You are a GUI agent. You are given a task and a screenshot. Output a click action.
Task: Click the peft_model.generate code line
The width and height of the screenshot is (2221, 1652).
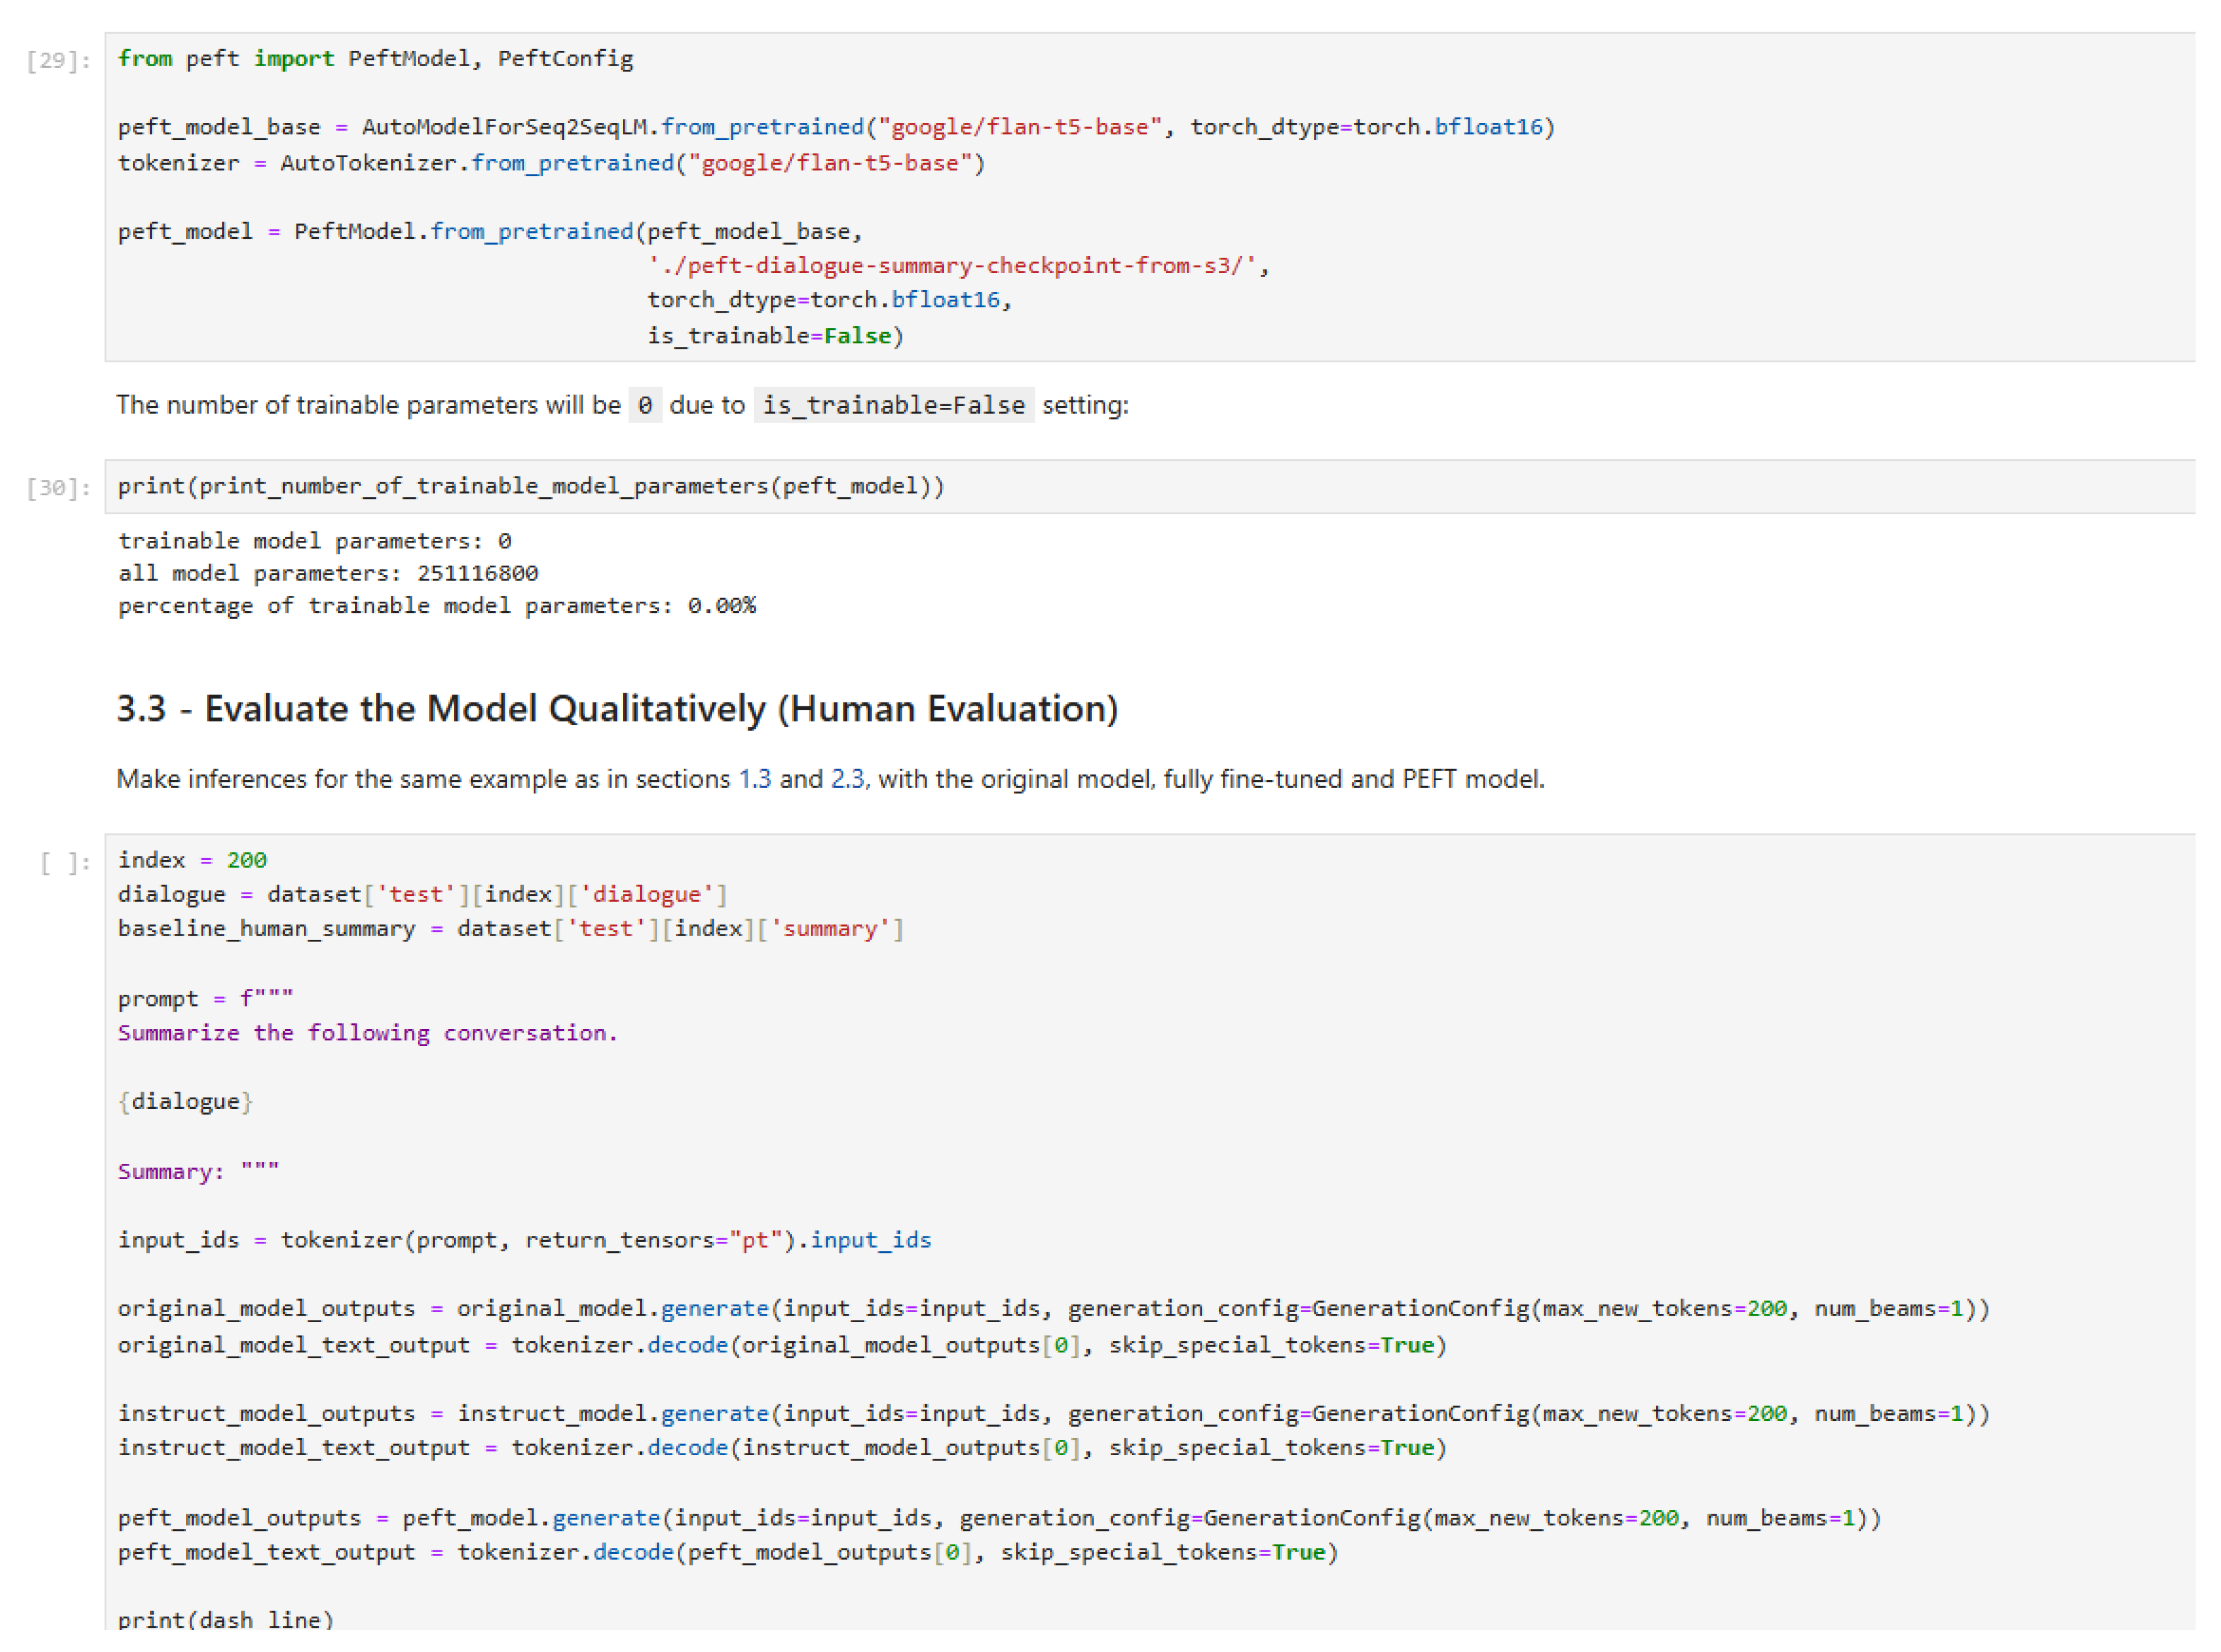[998, 1518]
